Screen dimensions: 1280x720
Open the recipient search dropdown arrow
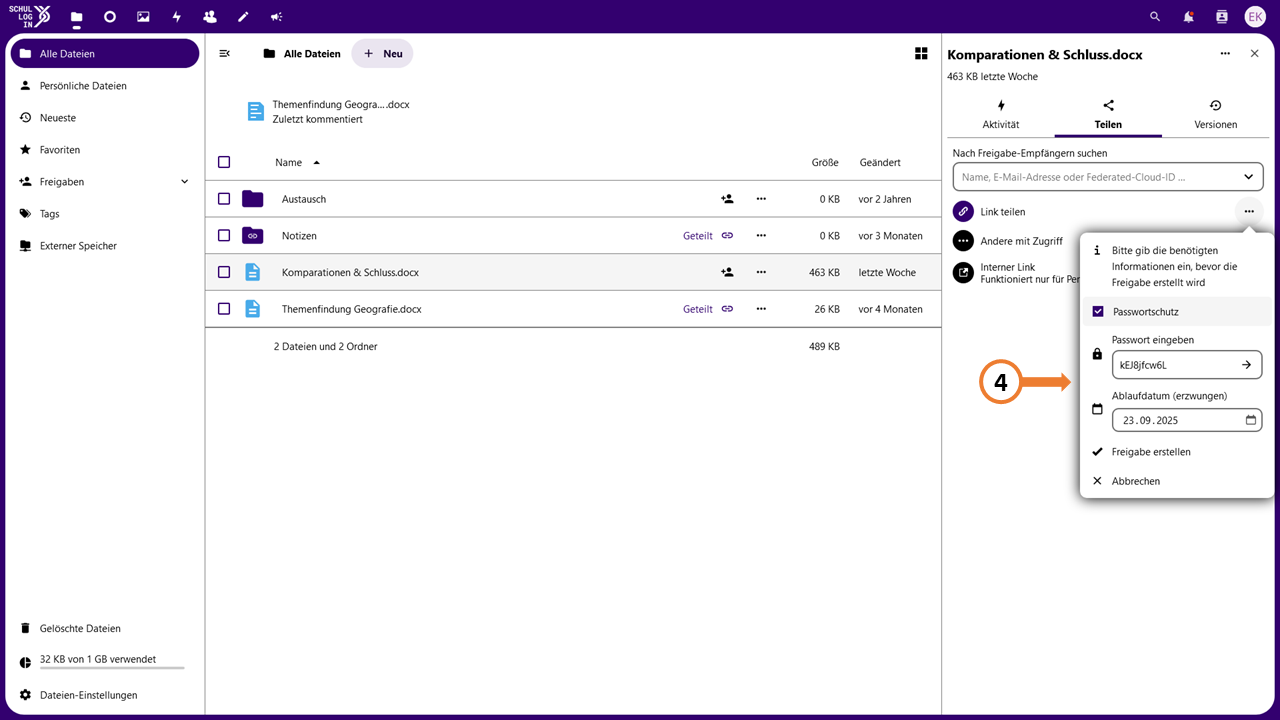[x=1248, y=177]
